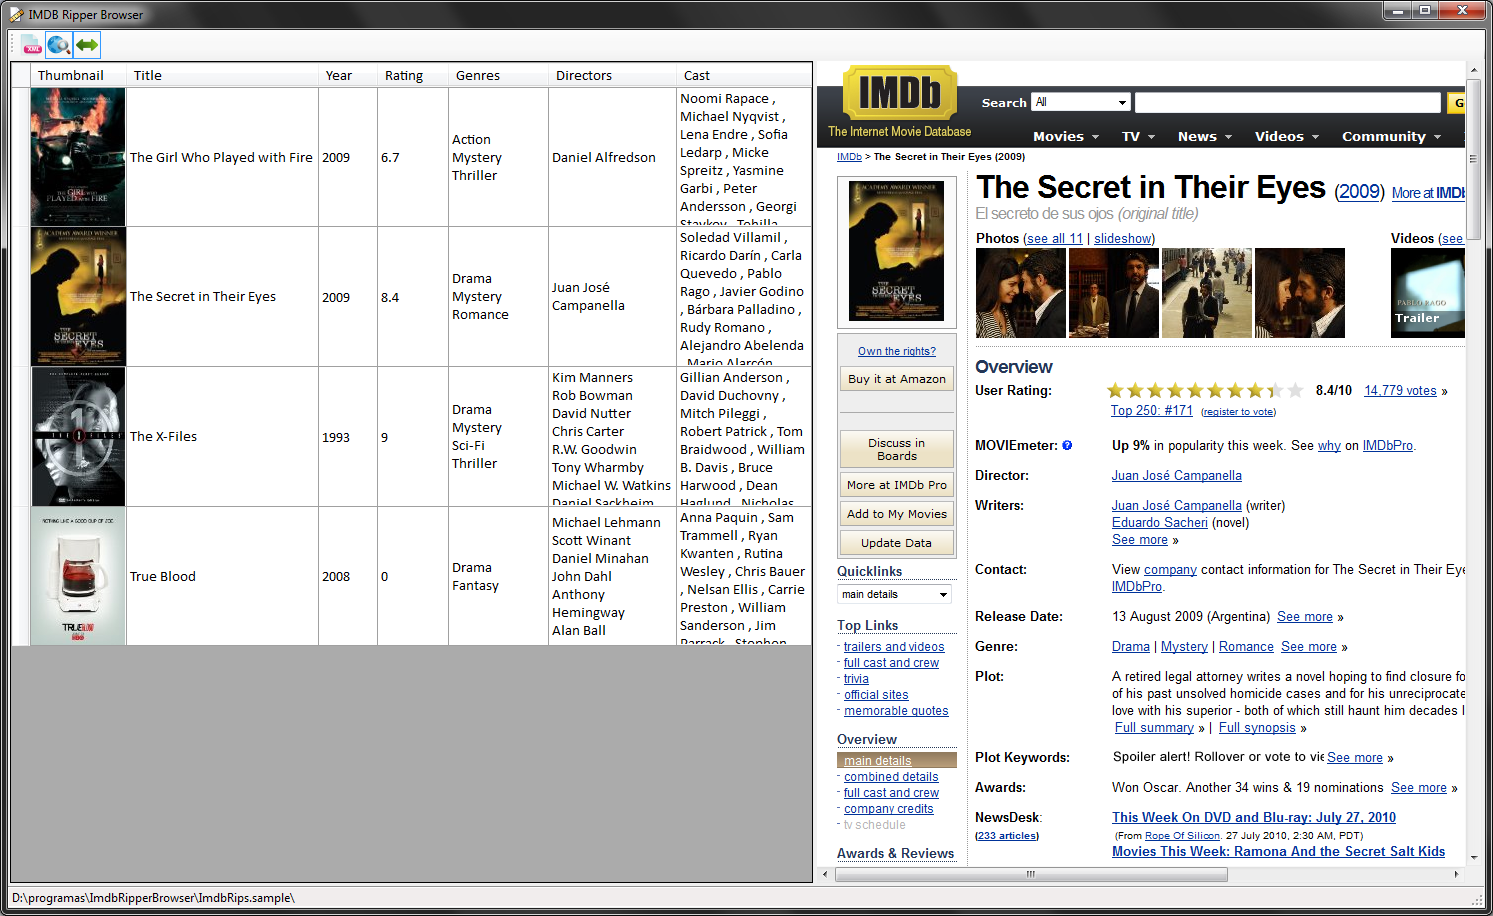This screenshot has width=1493, height=916.
Task: Click the Buy it at Amazon button
Action: pyautogui.click(x=896, y=379)
